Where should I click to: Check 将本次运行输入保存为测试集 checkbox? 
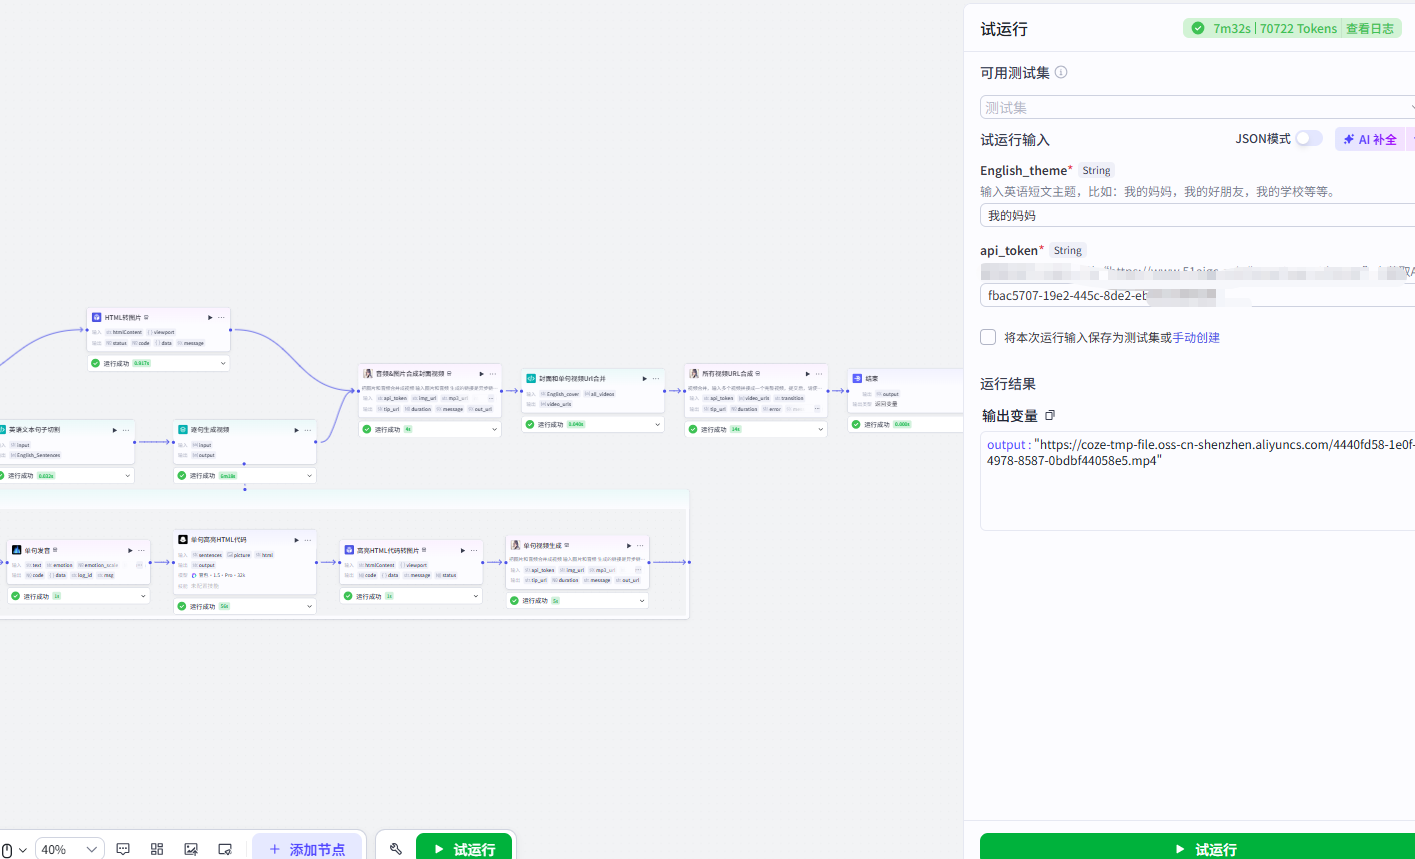[x=988, y=337]
